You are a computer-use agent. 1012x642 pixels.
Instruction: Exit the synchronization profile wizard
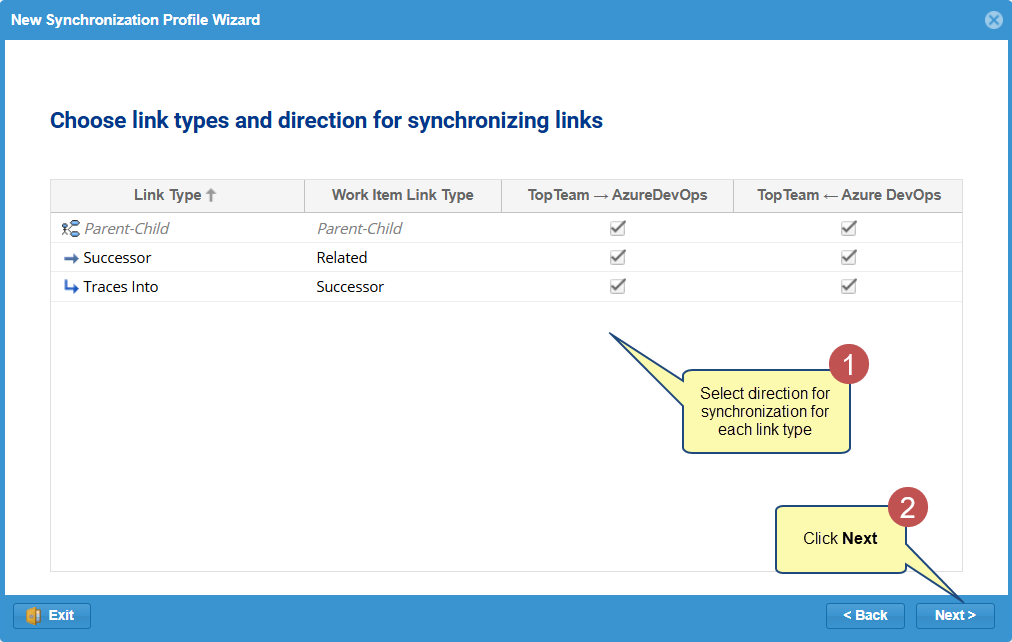tap(52, 616)
